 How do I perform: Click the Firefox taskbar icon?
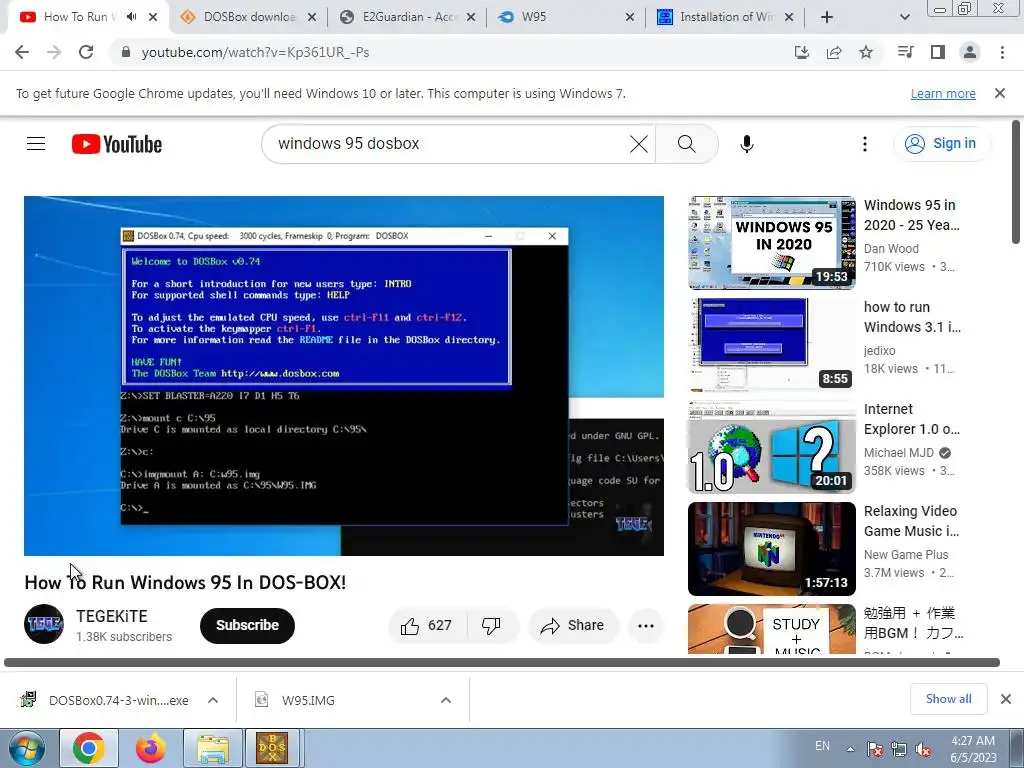151,748
